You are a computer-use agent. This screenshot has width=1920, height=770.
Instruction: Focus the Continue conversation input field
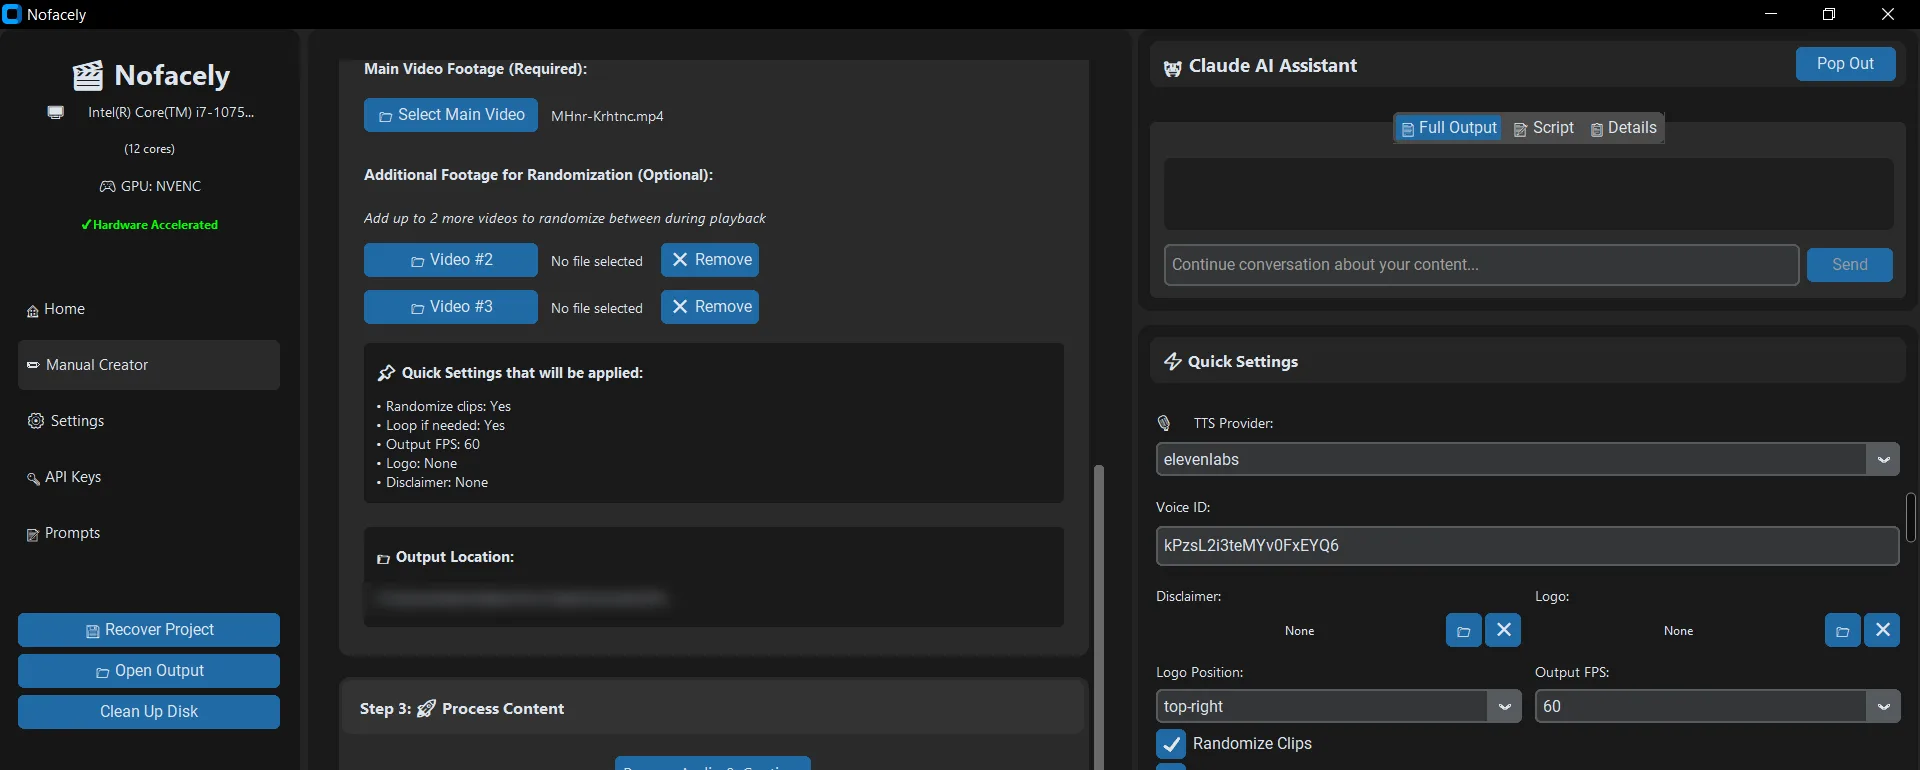[1481, 265]
